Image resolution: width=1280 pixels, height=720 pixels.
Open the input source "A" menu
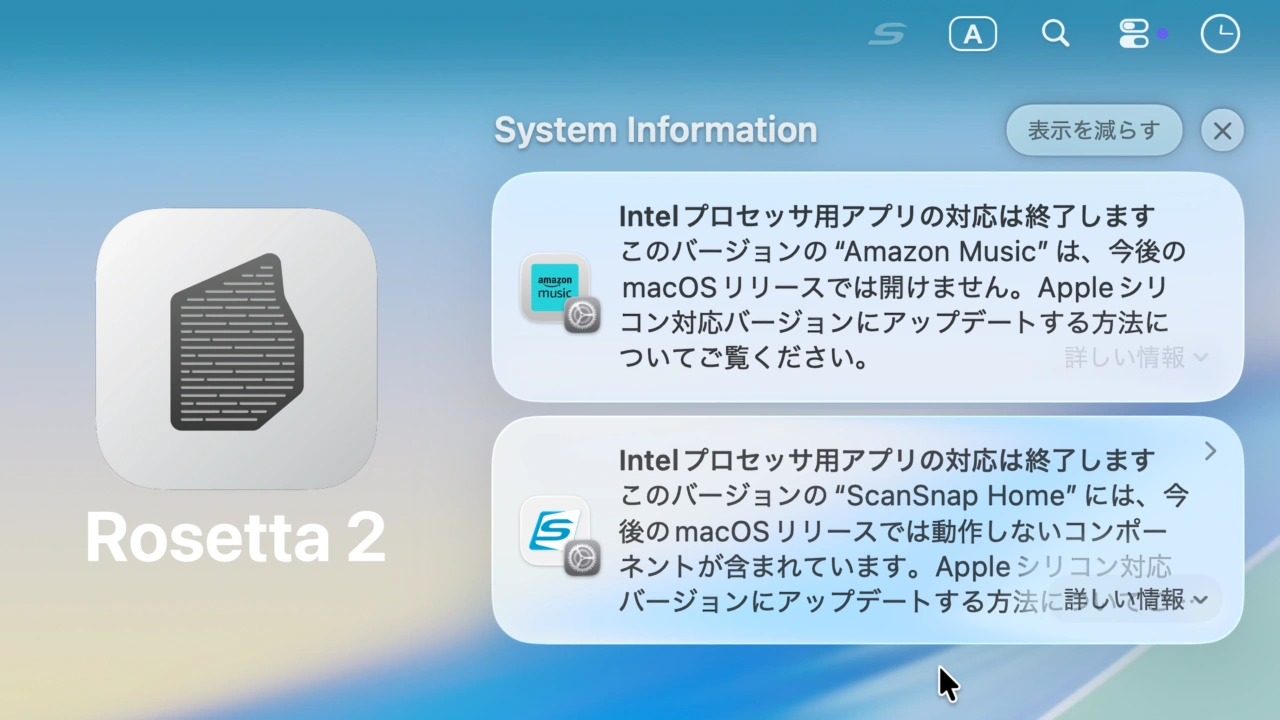point(972,34)
